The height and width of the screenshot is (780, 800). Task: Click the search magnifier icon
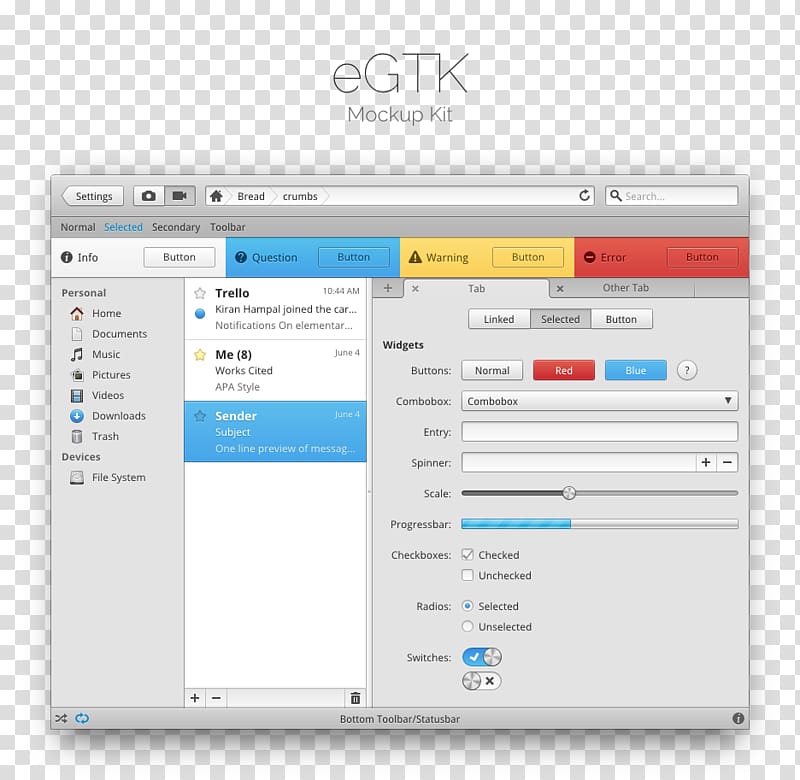click(x=616, y=196)
